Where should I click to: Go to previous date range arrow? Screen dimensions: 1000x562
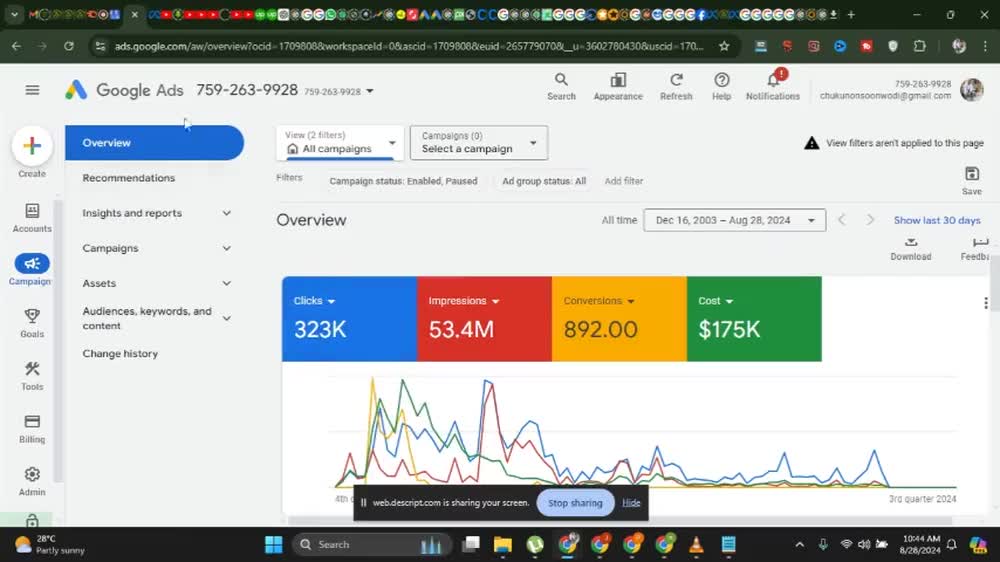(842, 220)
